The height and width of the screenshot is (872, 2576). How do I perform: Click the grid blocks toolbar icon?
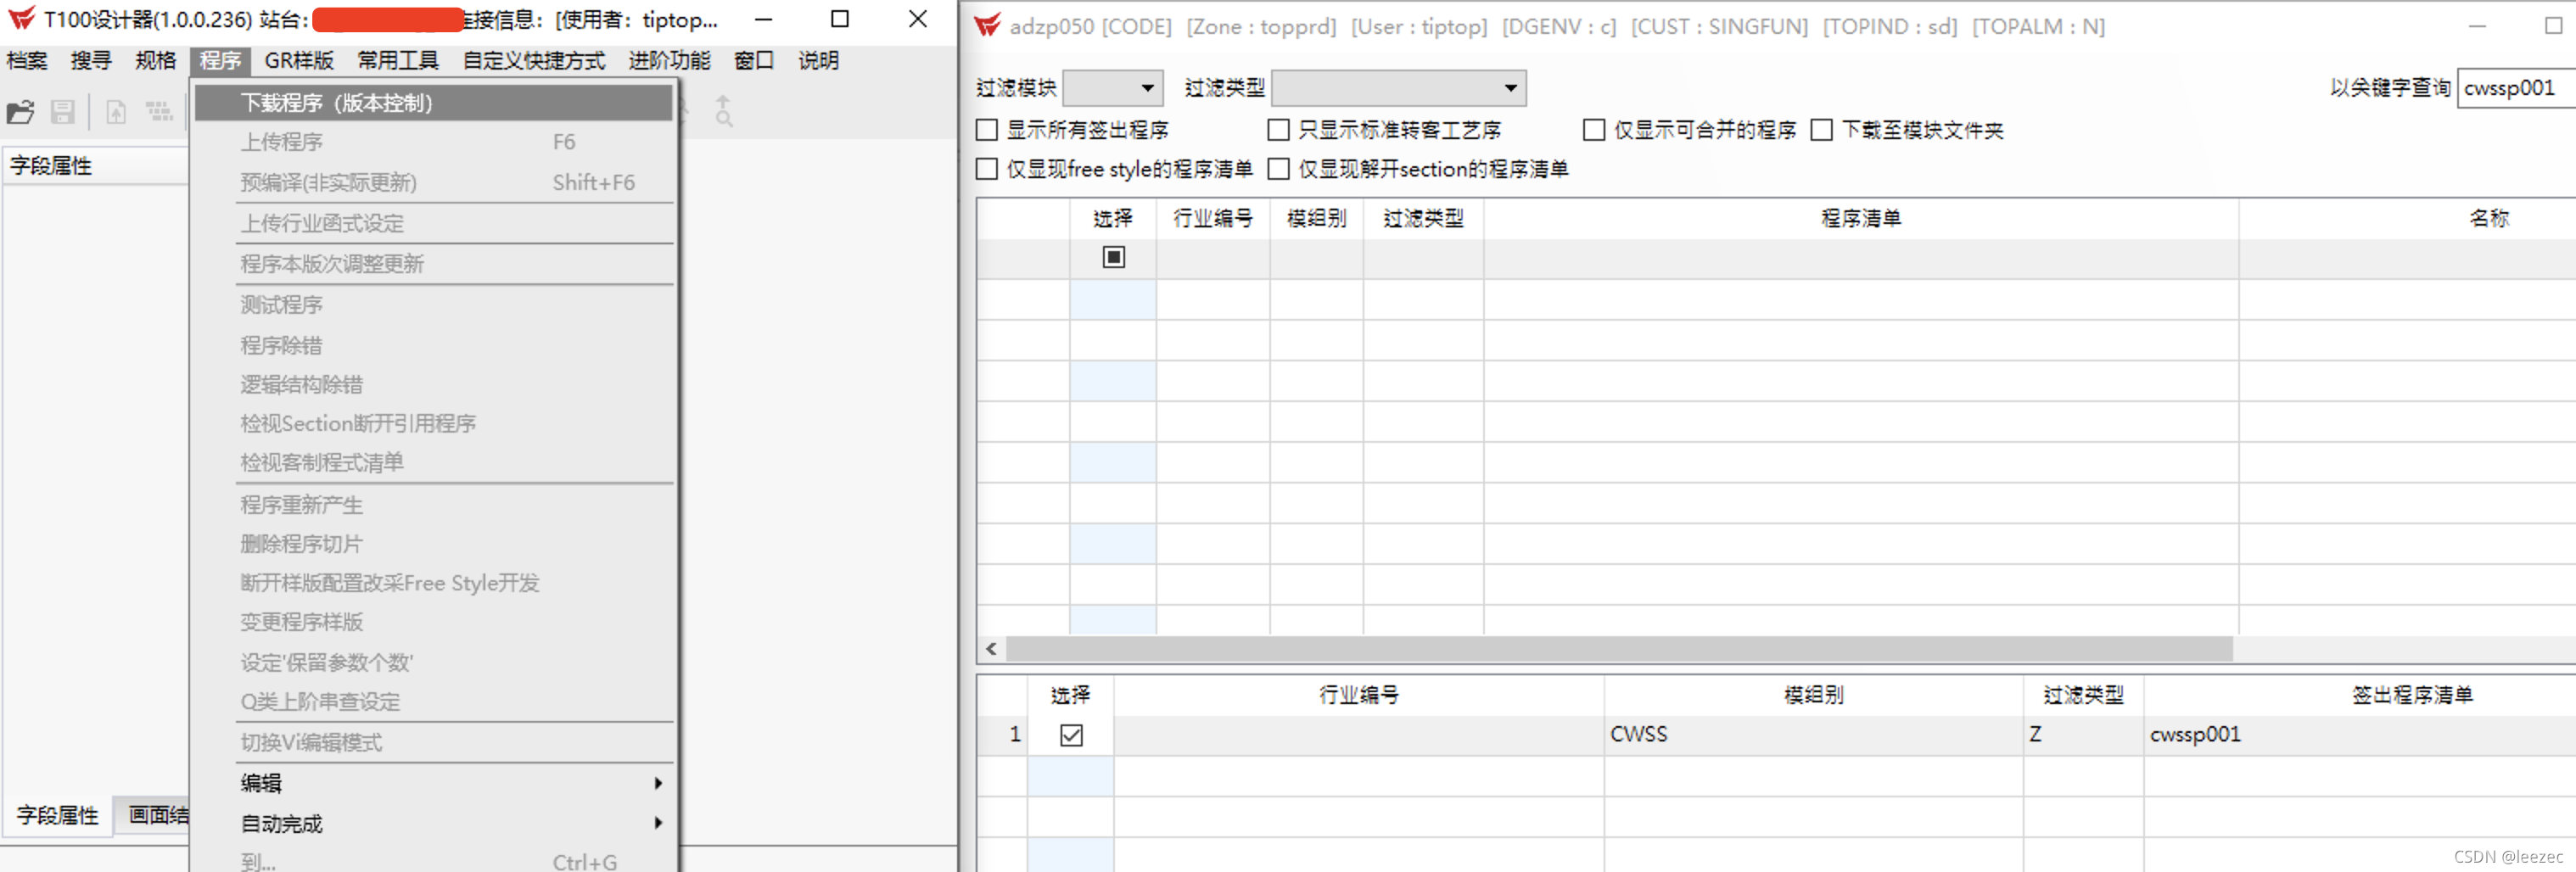click(159, 112)
